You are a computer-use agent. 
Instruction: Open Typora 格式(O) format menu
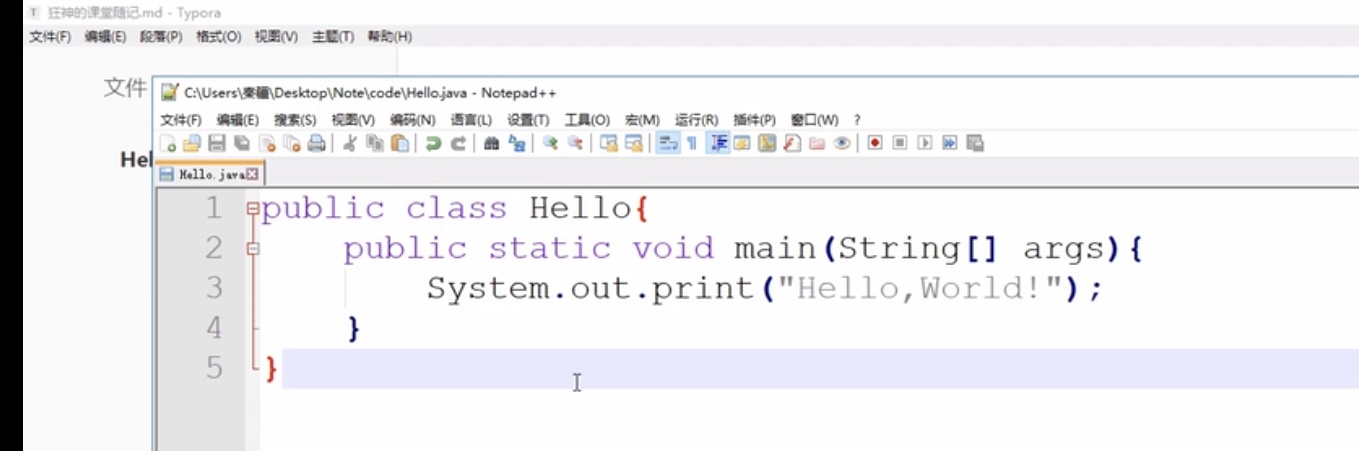218,37
